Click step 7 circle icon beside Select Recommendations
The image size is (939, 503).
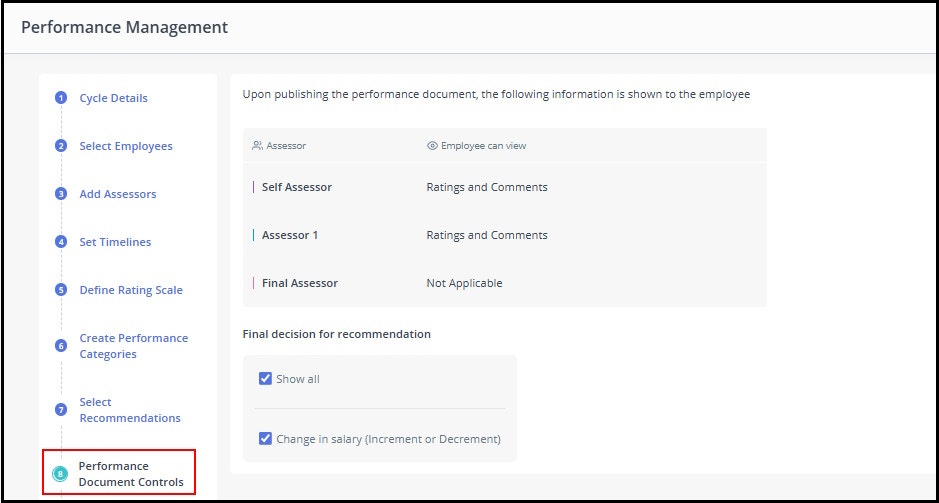point(60,410)
